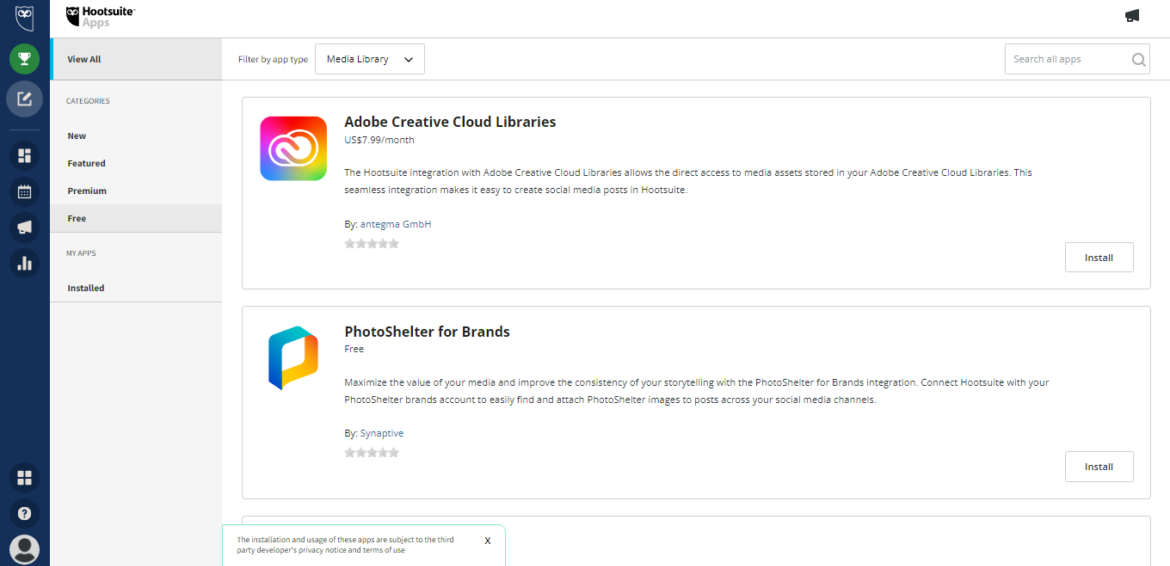
Task: Click the search magnifier icon
Action: (1138, 60)
